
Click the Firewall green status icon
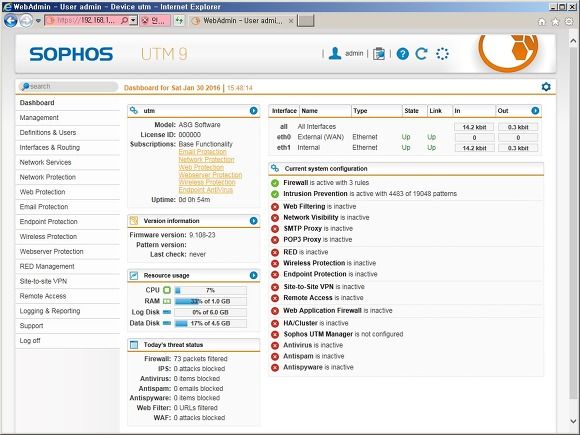(275, 183)
